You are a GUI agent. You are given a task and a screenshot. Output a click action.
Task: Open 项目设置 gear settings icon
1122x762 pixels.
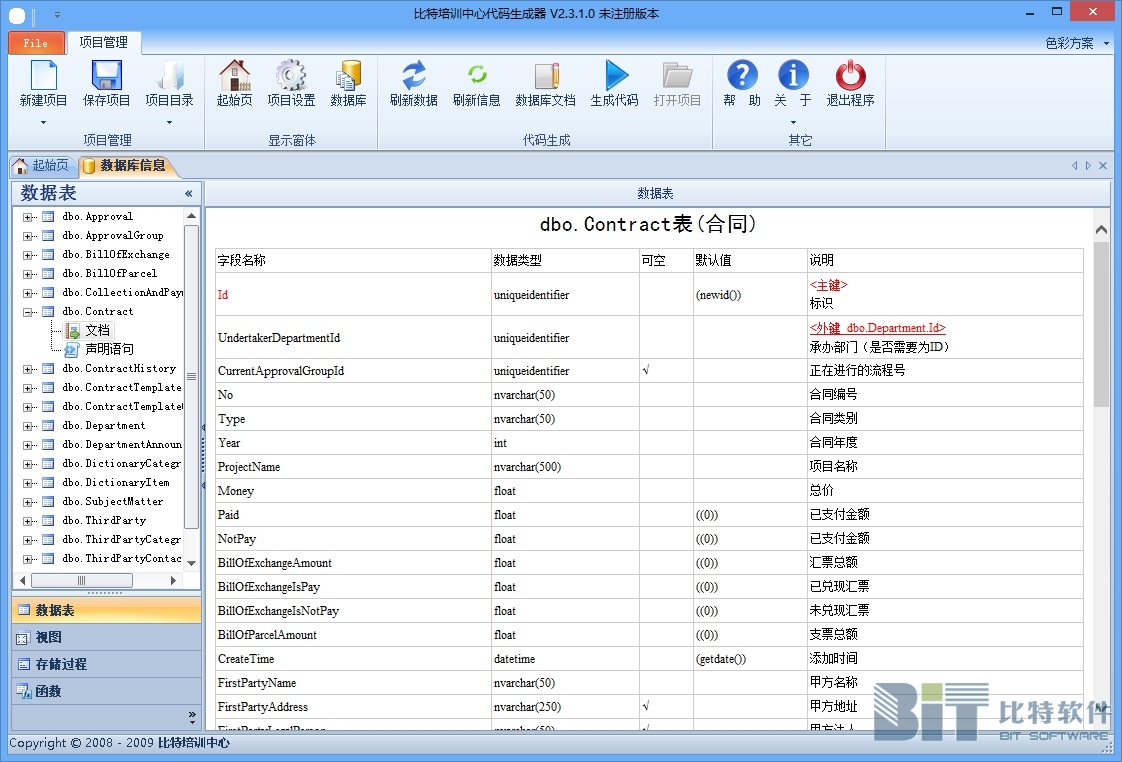coord(291,76)
